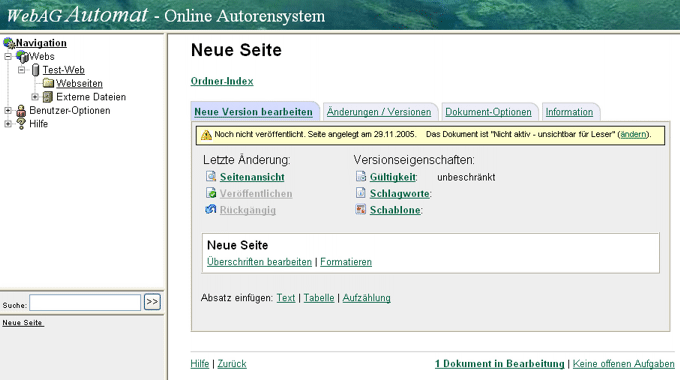Open 1 Dokument in Bearbeitung link
Image resolution: width=680 pixels, height=380 pixels.
(500, 364)
